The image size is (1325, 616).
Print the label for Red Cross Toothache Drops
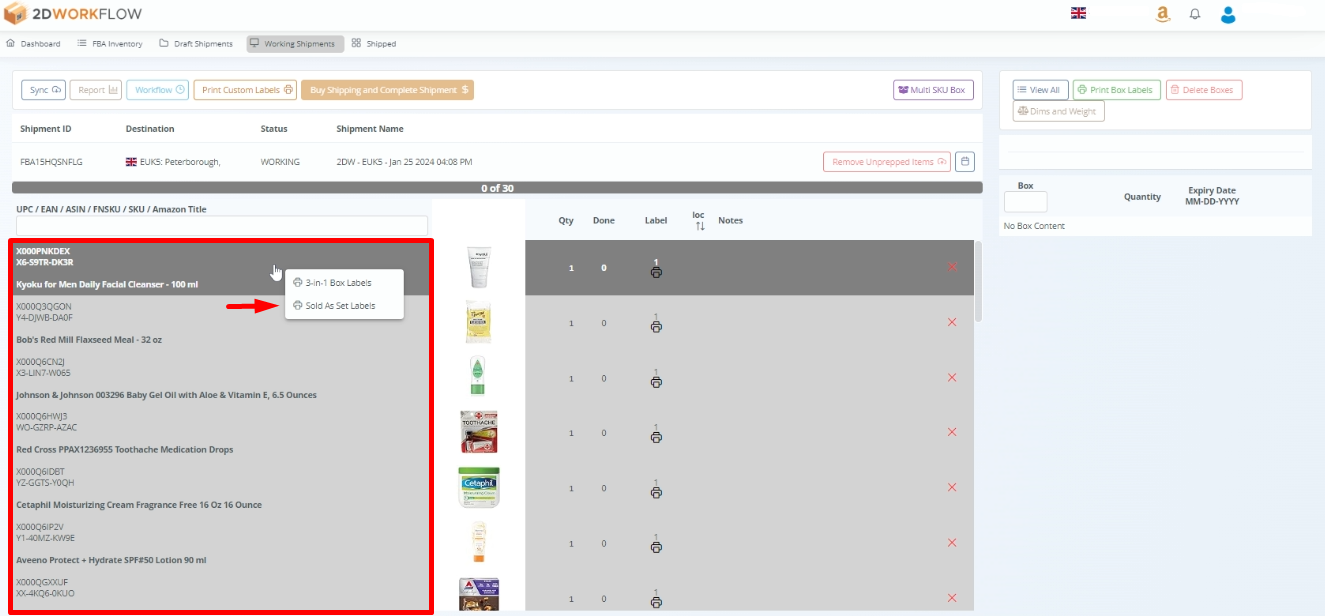(656, 436)
